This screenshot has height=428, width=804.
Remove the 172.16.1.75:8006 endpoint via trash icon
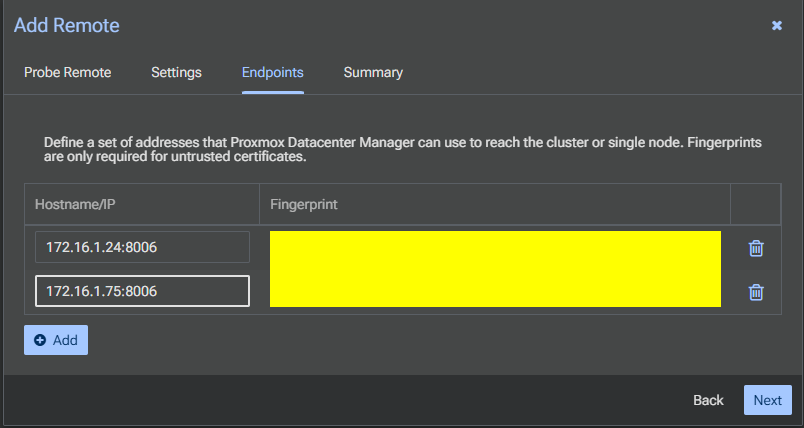[756, 292]
